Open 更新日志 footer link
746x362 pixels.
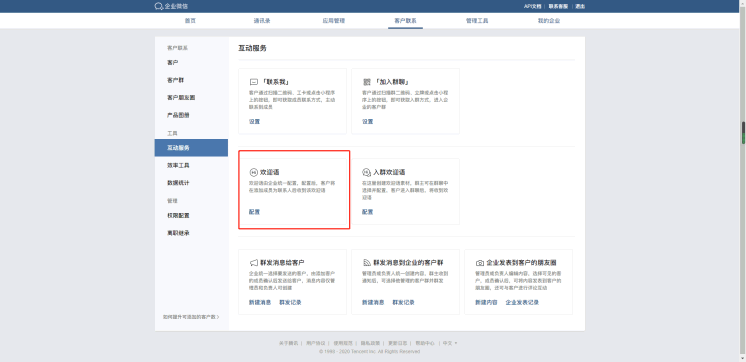pyautogui.click(x=398, y=343)
